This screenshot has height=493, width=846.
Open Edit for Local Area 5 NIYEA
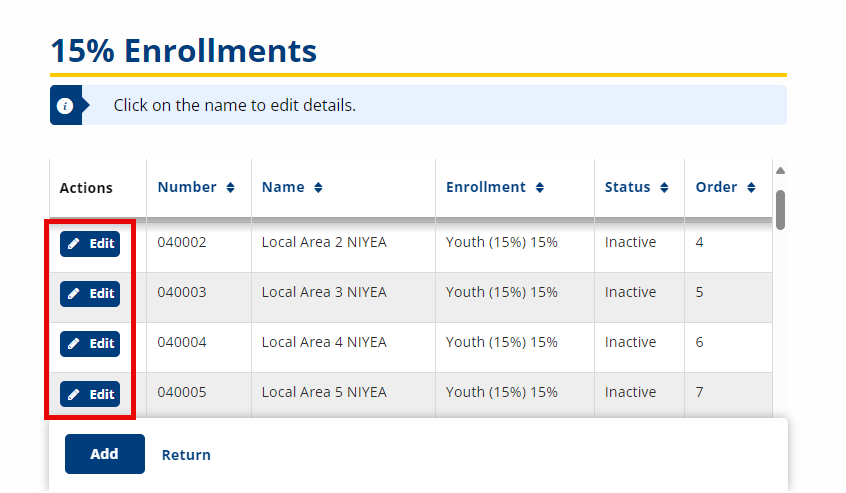[90, 394]
